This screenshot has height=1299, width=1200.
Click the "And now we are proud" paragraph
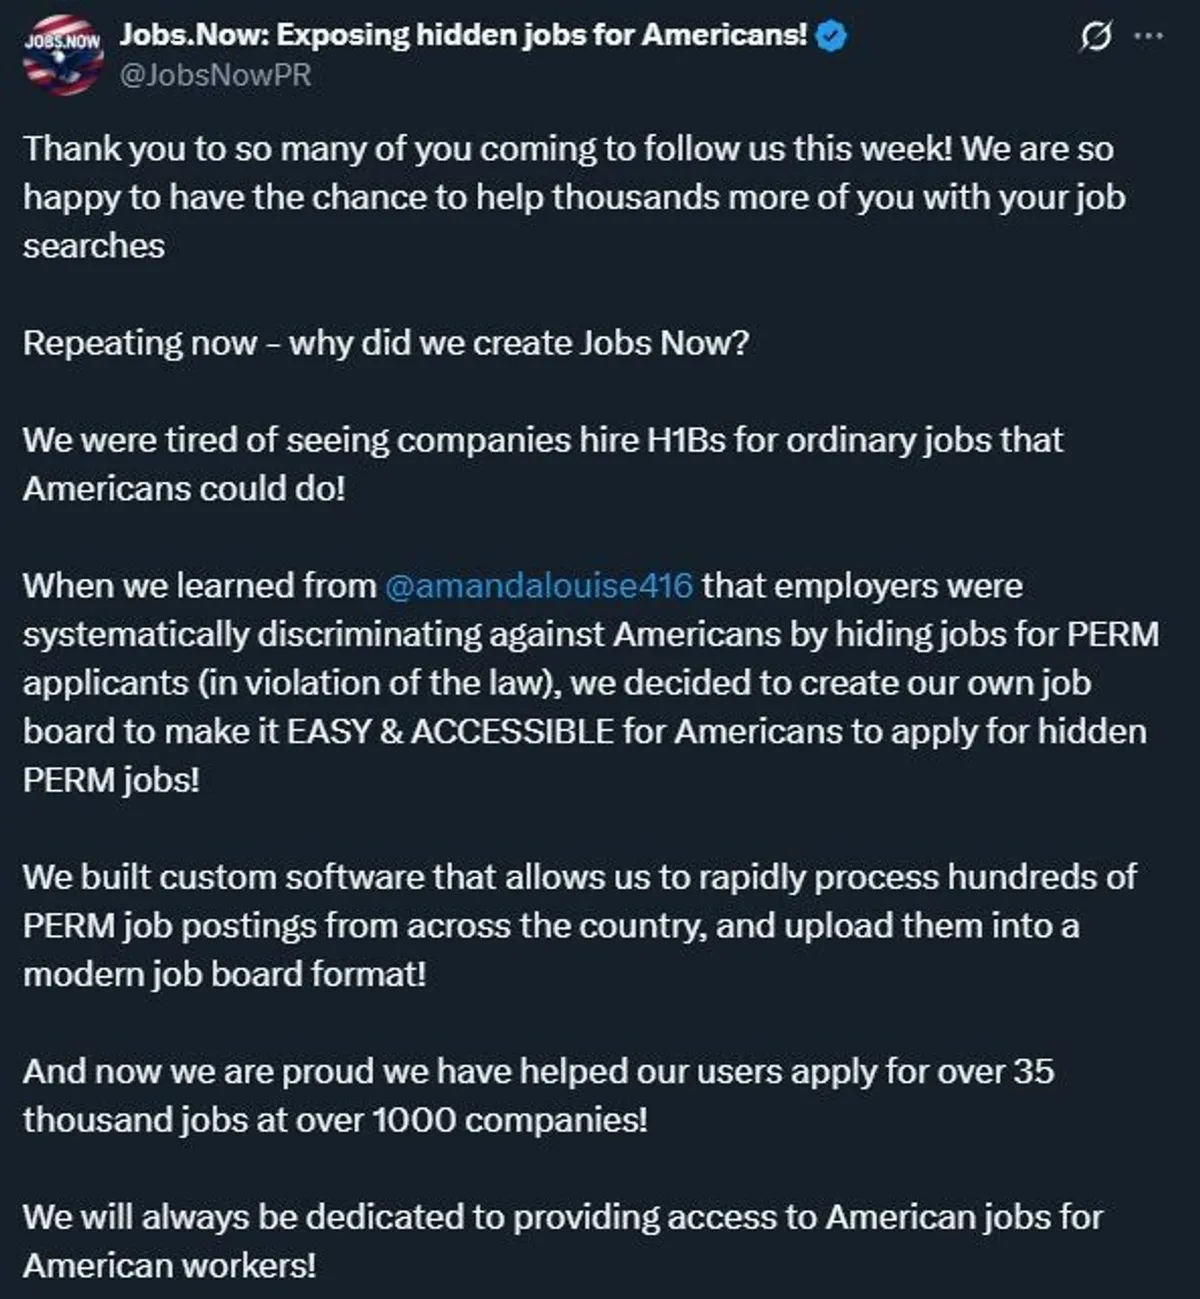tap(538, 1095)
